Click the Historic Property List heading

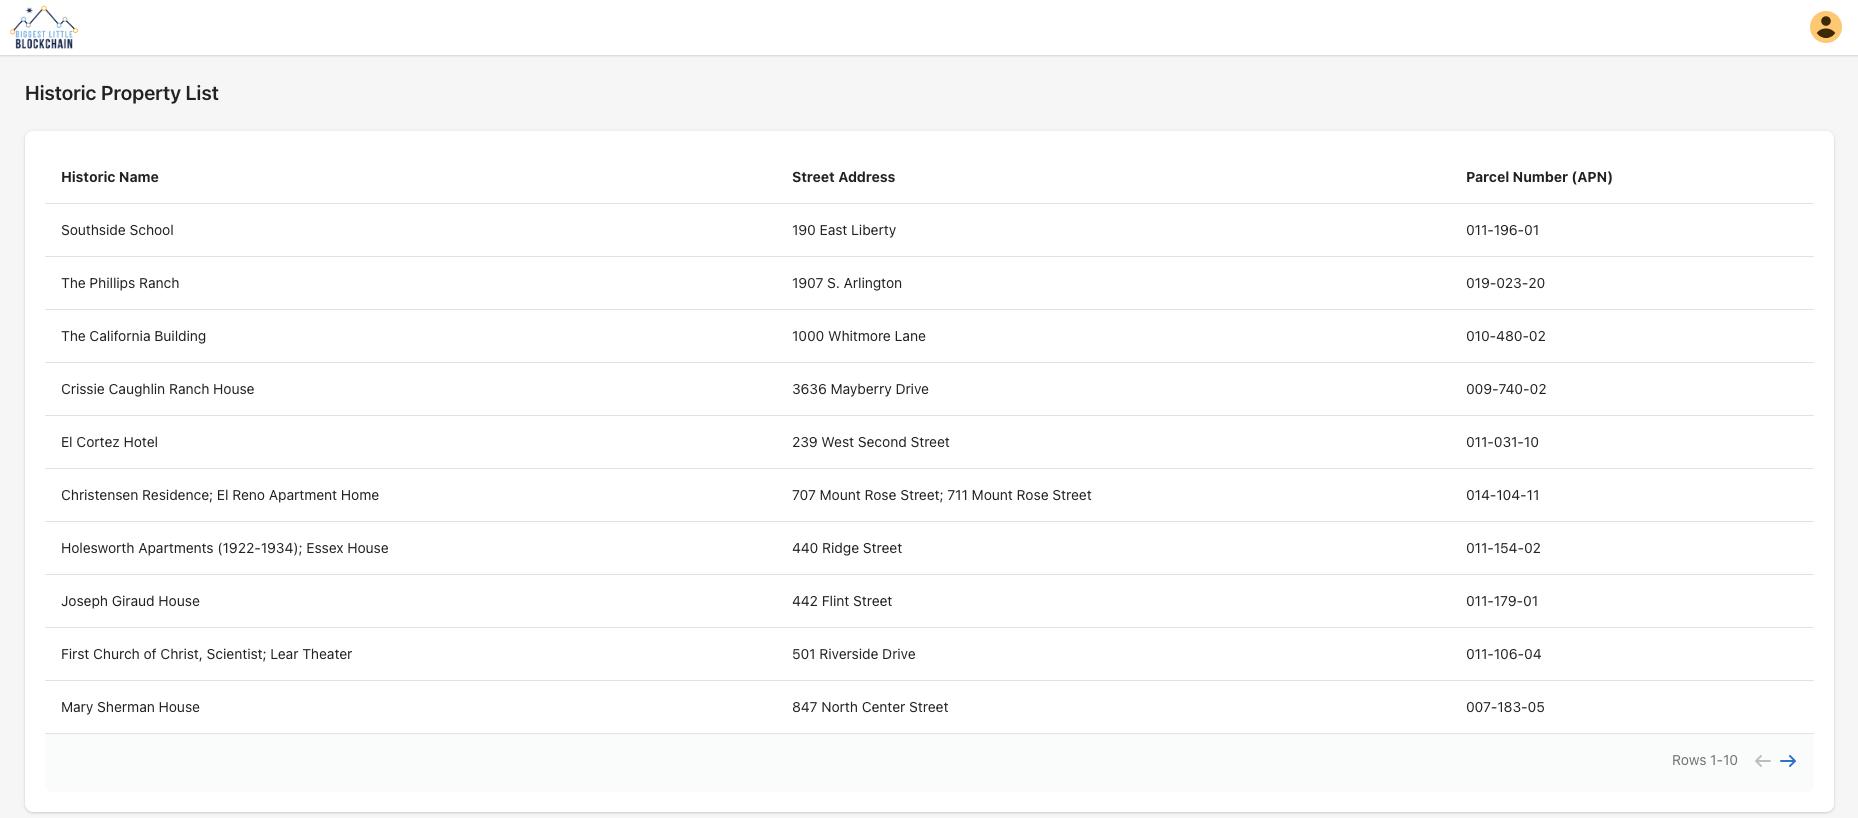tap(121, 93)
